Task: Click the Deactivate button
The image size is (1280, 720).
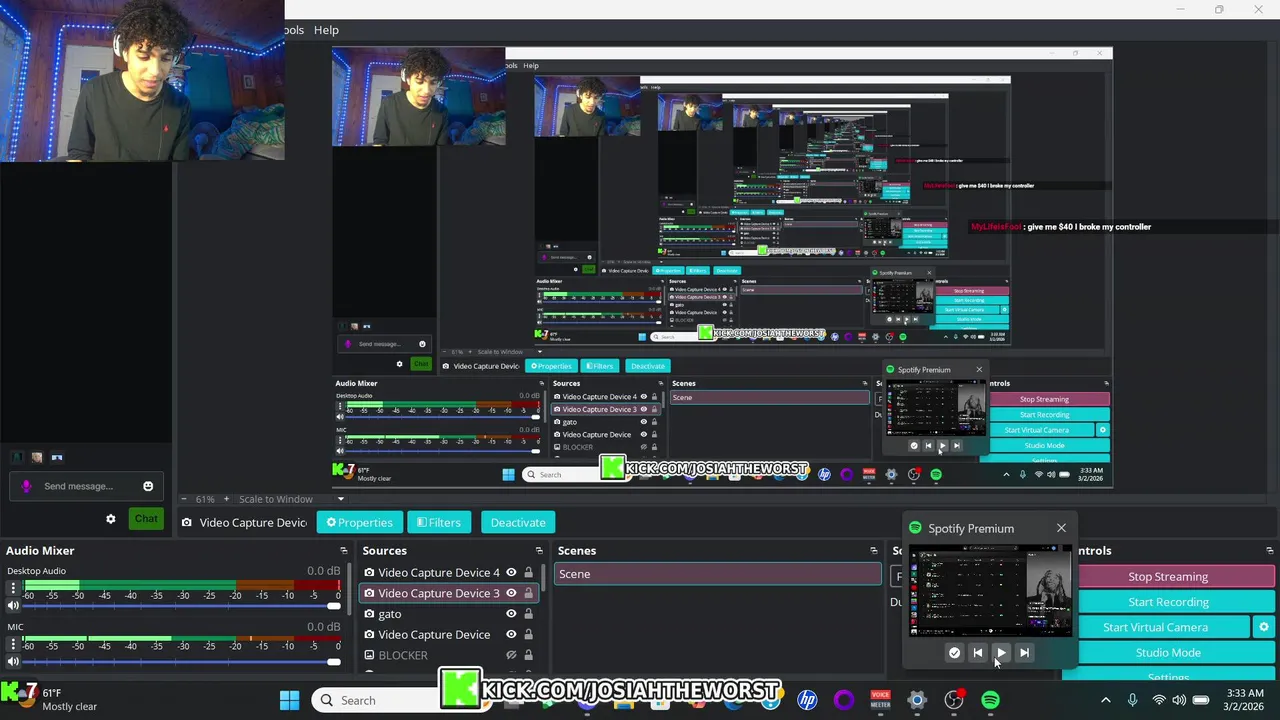Action: (518, 522)
